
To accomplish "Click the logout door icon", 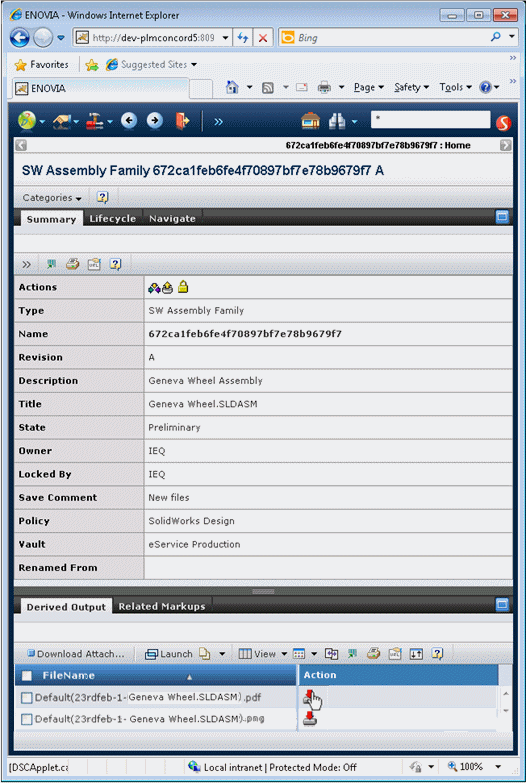I will [182, 121].
